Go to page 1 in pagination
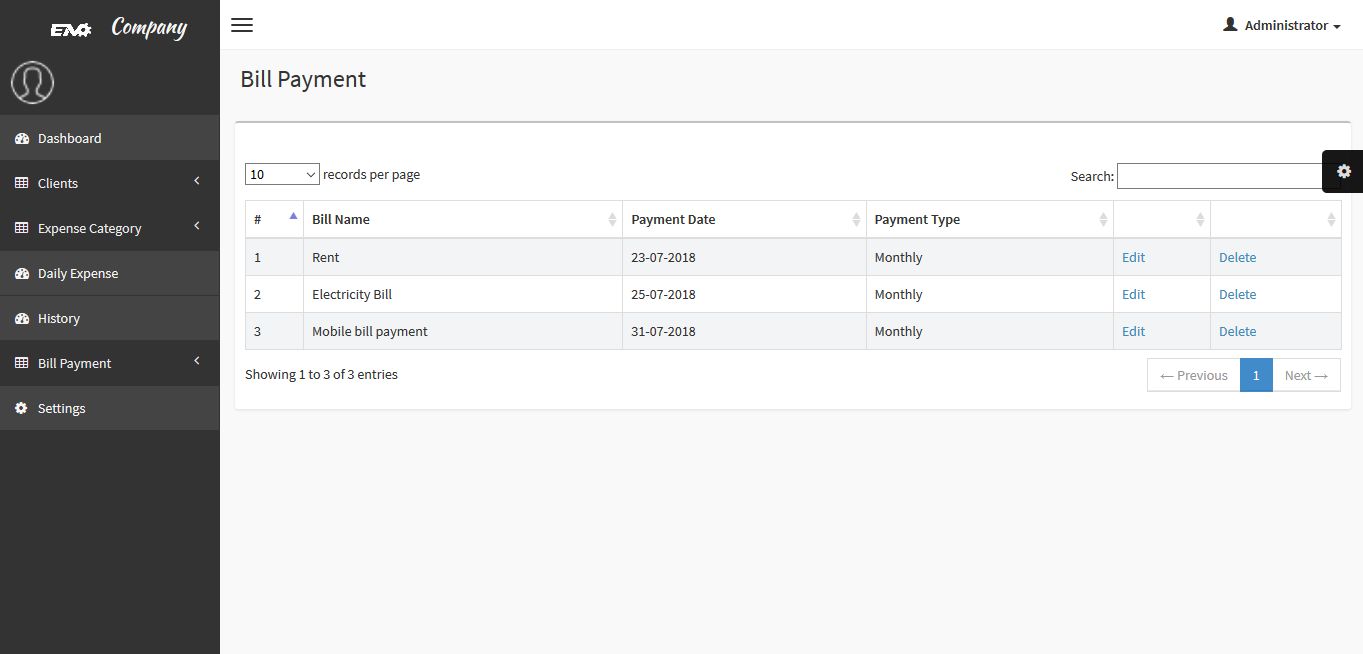Viewport: 1363px width, 654px height. click(1256, 375)
